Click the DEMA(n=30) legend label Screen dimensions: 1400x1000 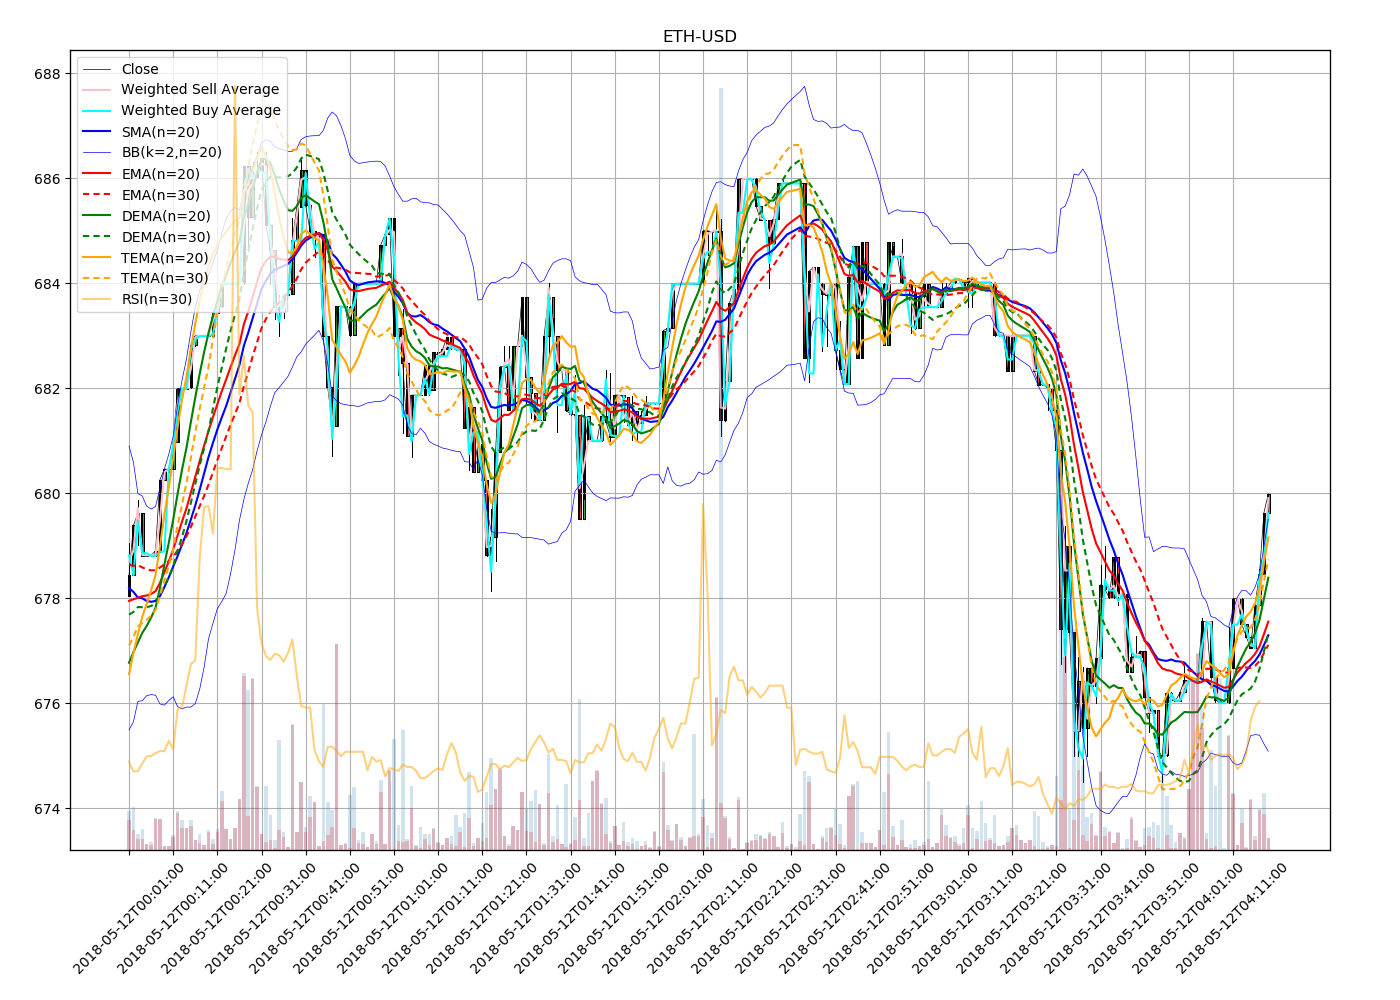pyautogui.click(x=166, y=237)
